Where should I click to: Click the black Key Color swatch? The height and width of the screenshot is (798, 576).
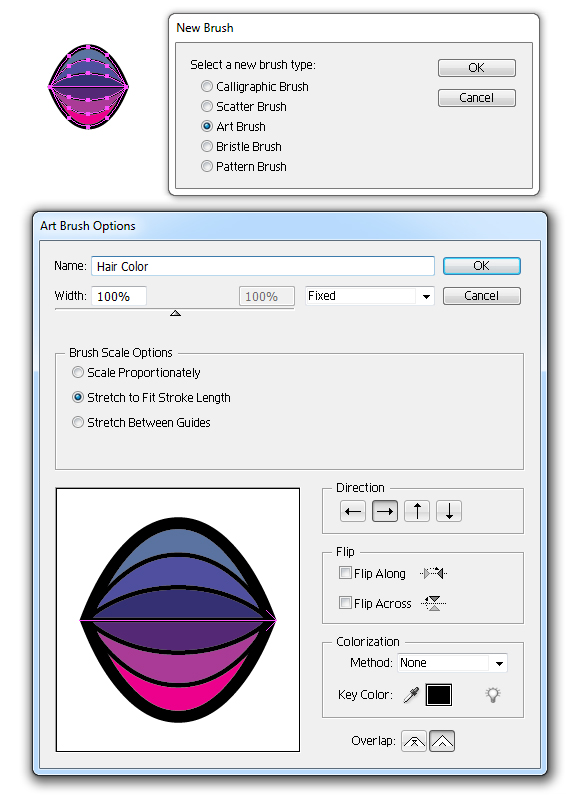(439, 695)
